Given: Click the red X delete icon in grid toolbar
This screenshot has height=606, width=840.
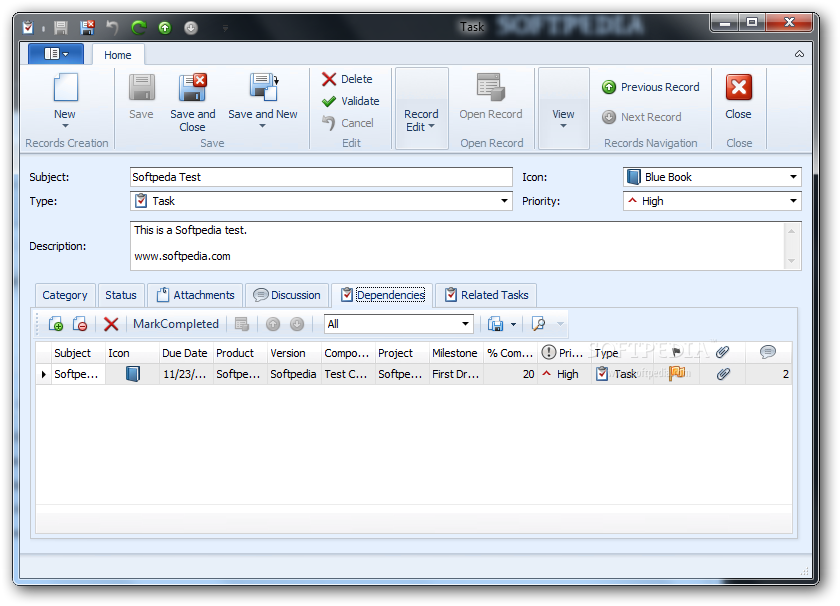Looking at the screenshot, I should point(111,324).
